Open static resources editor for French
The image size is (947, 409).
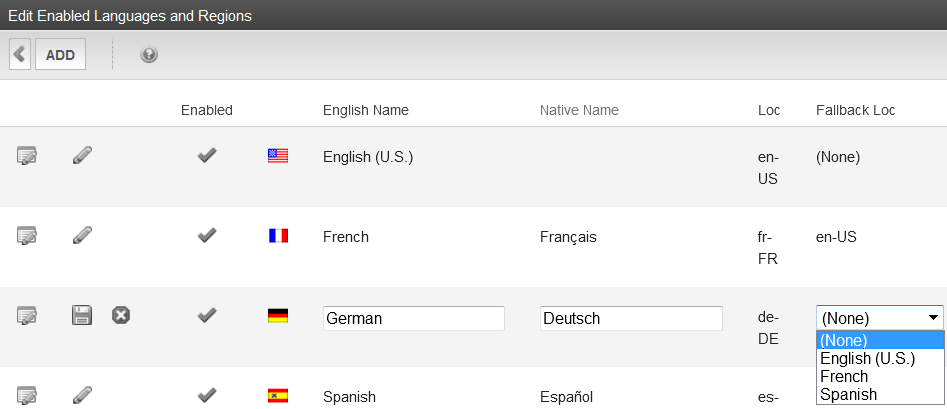[x=27, y=235]
